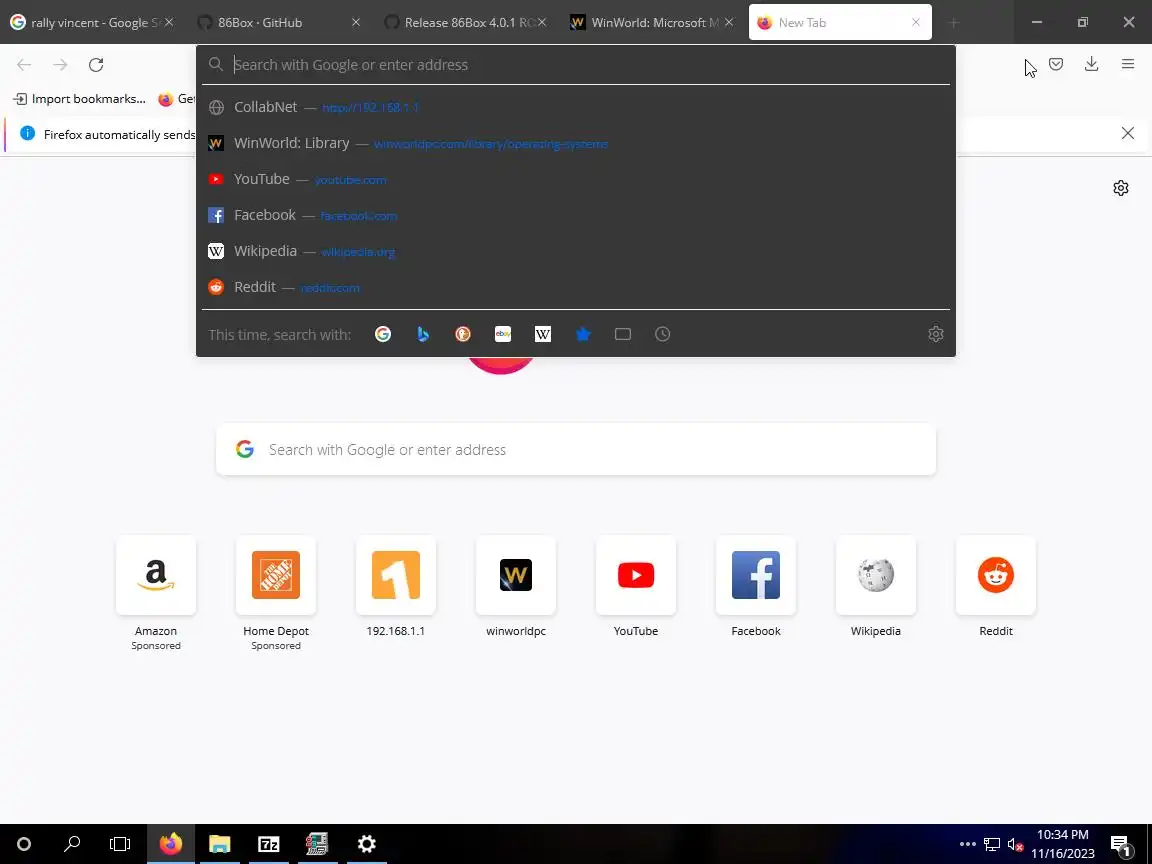
Task: Dismiss the Firefox data notification bar
Action: coord(1128,133)
